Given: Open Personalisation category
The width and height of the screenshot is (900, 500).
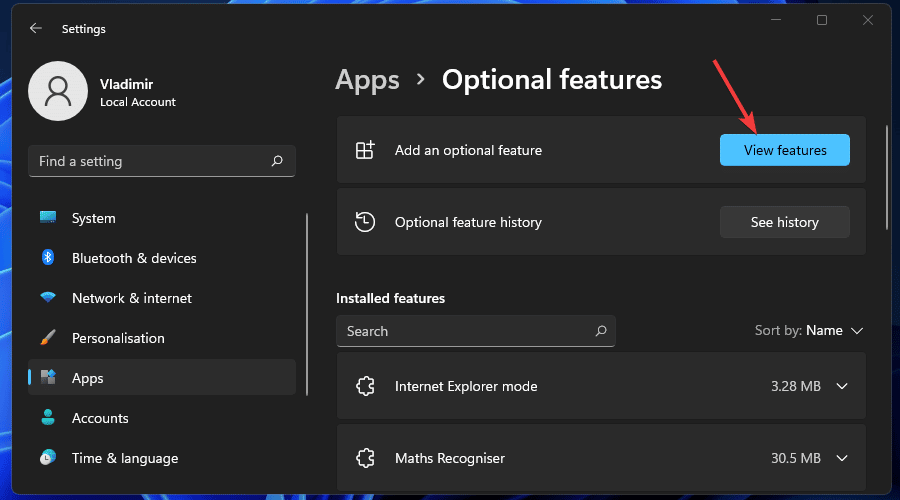Looking at the screenshot, I should click(162, 338).
